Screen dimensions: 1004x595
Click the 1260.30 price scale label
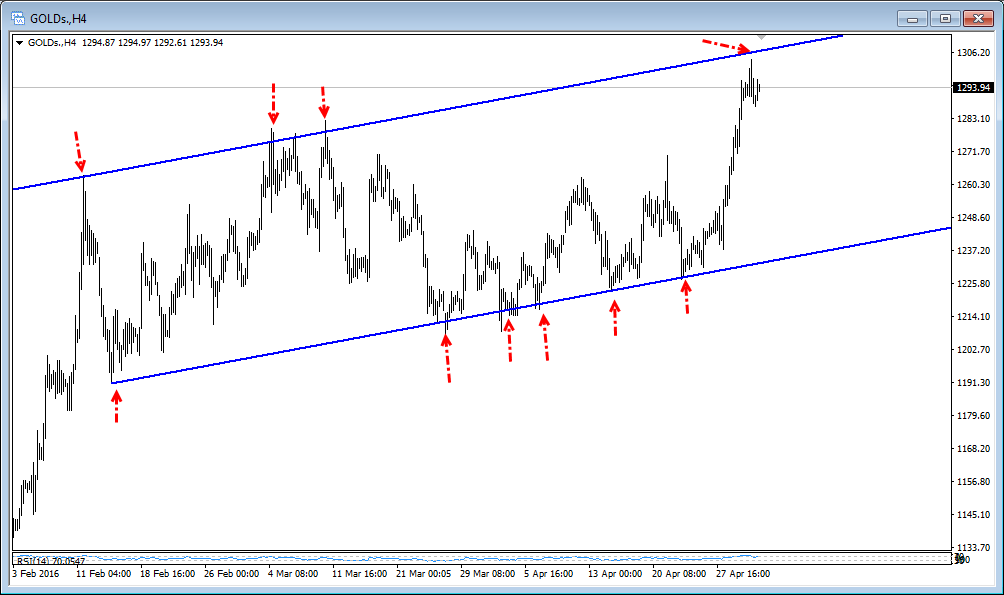(x=973, y=185)
